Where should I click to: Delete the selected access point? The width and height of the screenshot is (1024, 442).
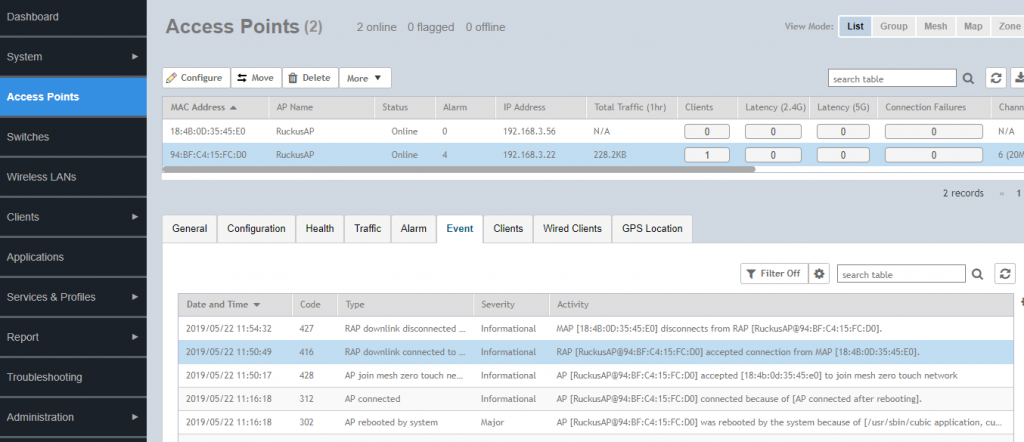[310, 78]
